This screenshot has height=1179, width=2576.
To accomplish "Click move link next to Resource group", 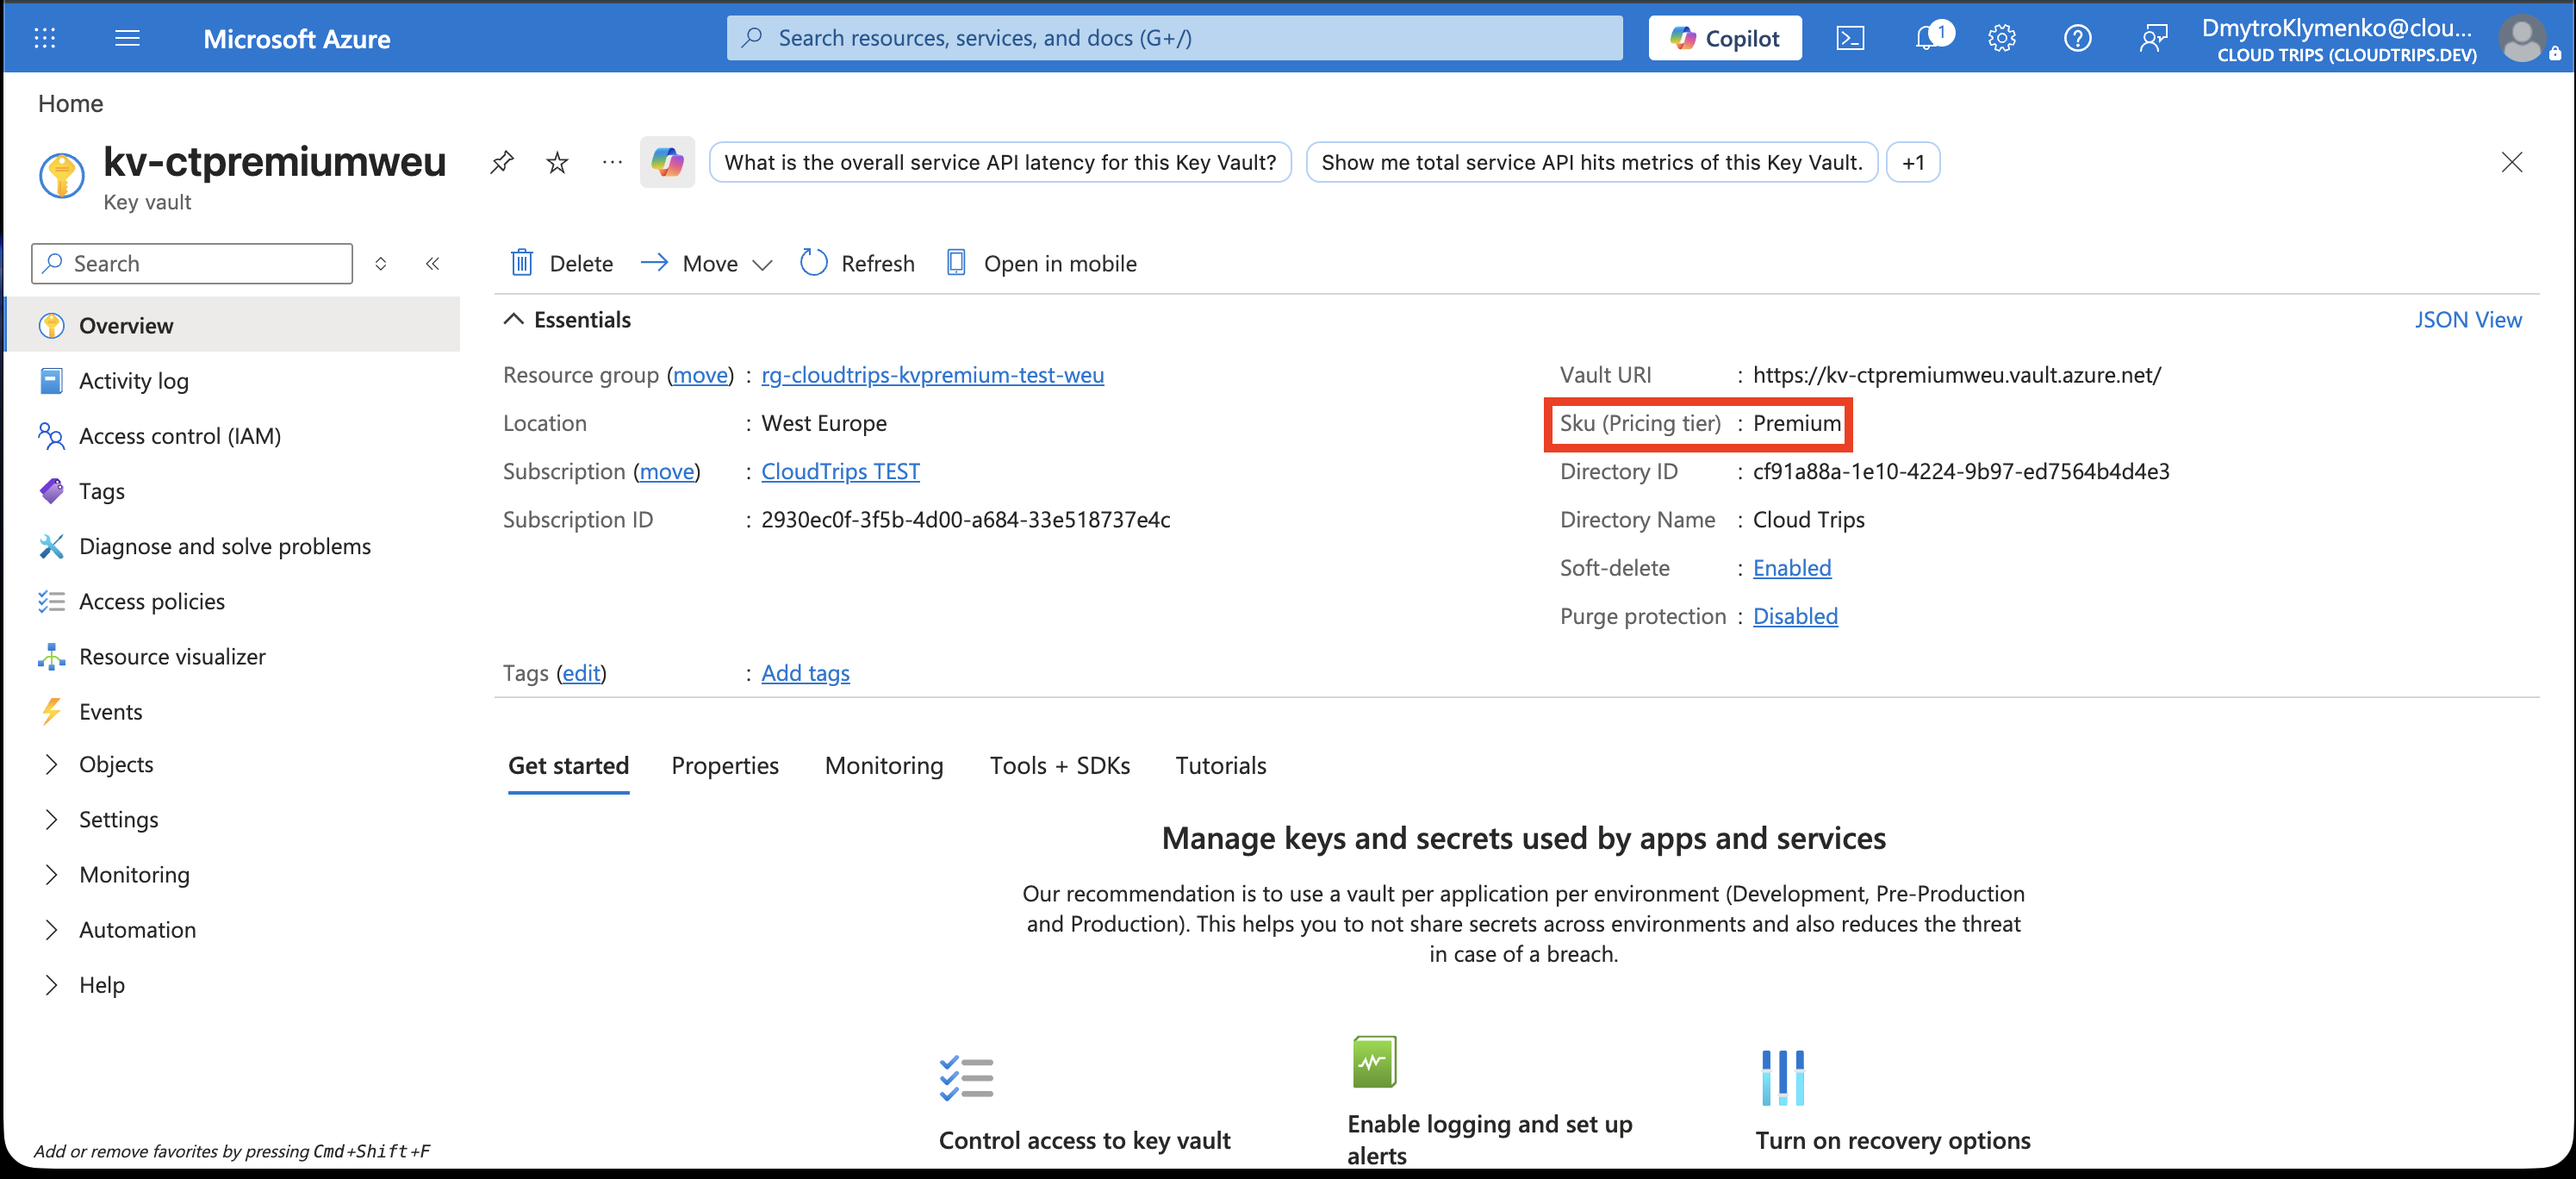I will tap(701, 375).
